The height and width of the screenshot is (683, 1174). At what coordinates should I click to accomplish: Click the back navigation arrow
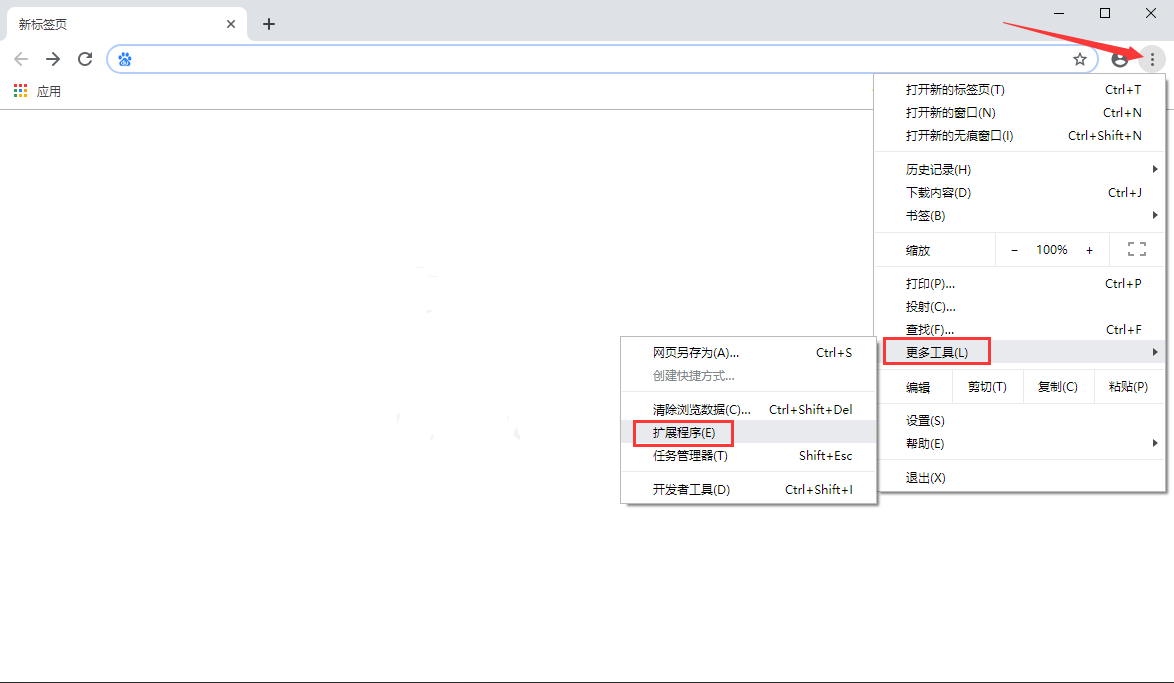pos(21,59)
